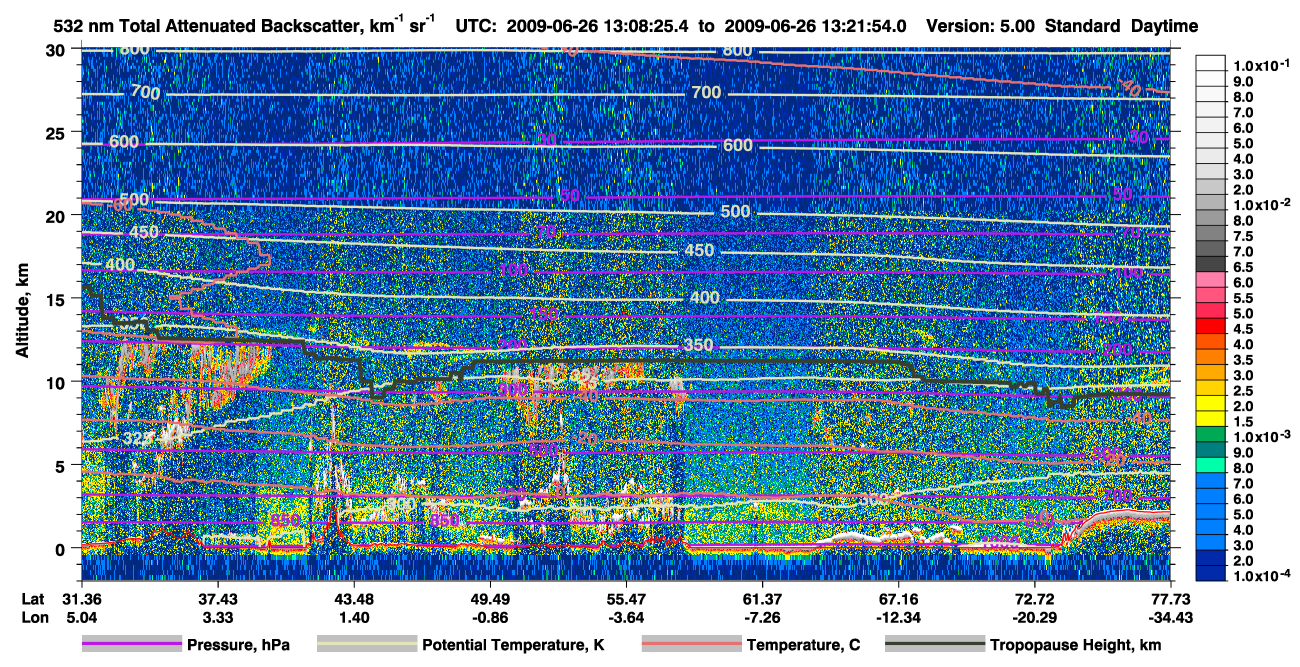Click the 325 potential temperature contour label
This screenshot has height=667, width=1300.
pos(139,438)
